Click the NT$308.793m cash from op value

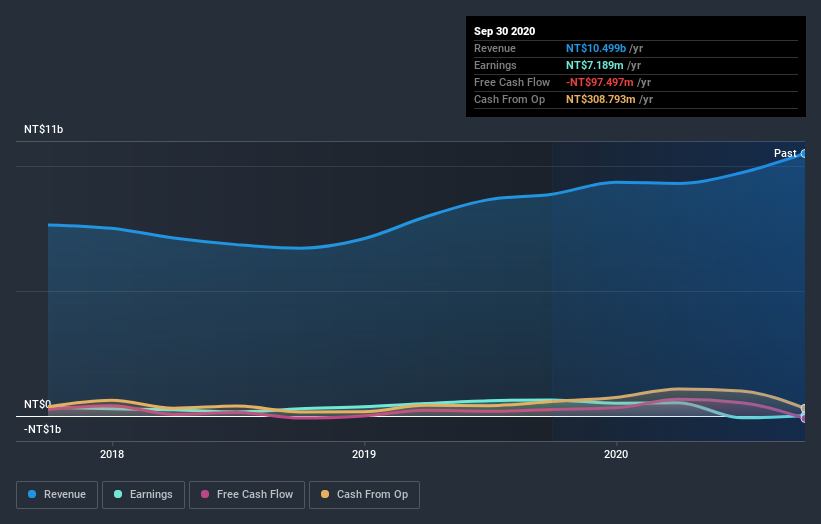coord(601,99)
